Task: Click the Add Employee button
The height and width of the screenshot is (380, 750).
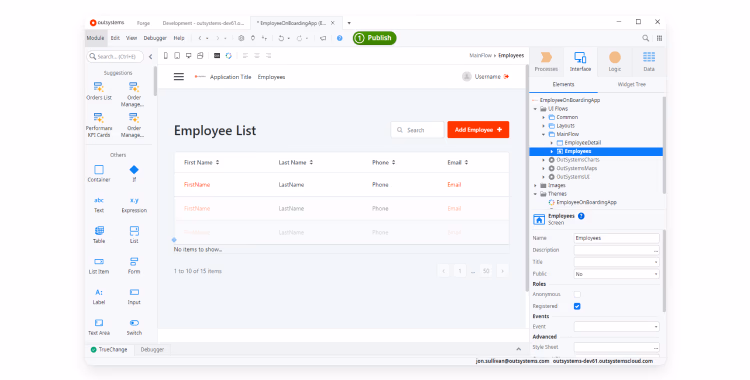Action: [x=478, y=130]
